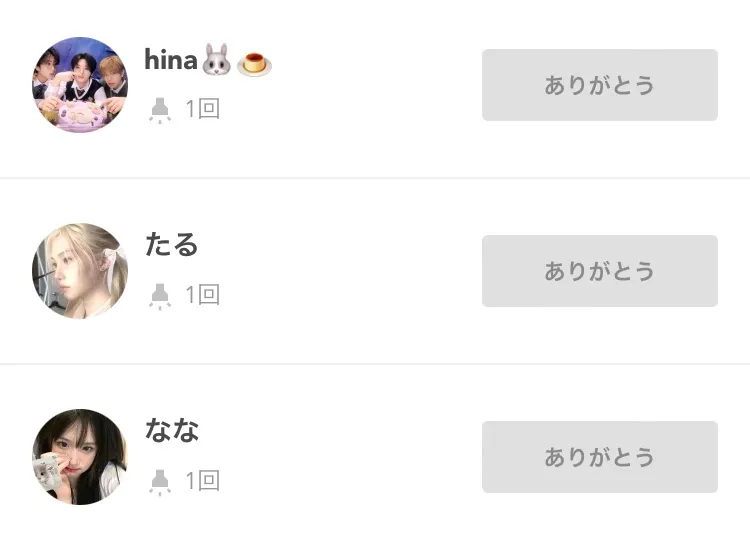Click the spotlight lamp icon under hina
750x548 pixels.
[159, 109]
